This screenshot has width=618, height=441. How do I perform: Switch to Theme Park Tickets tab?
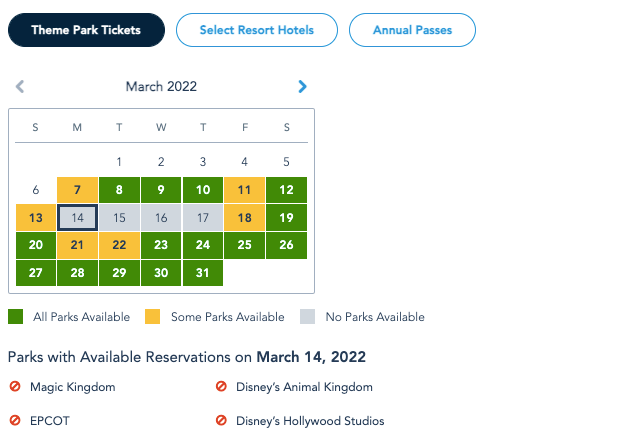pyautogui.click(x=86, y=30)
